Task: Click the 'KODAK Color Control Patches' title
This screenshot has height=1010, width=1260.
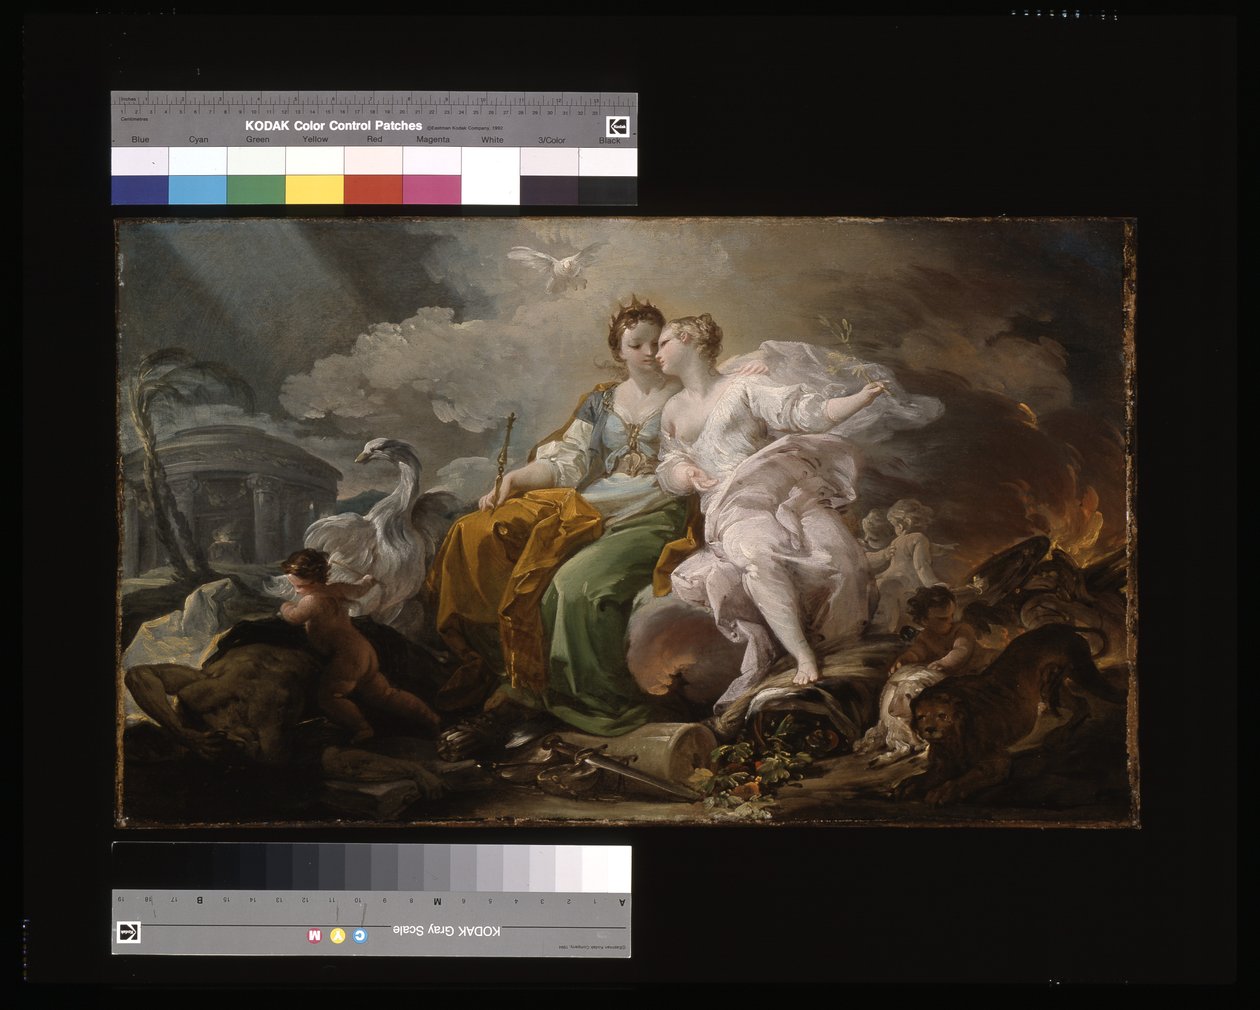Action: [334, 126]
